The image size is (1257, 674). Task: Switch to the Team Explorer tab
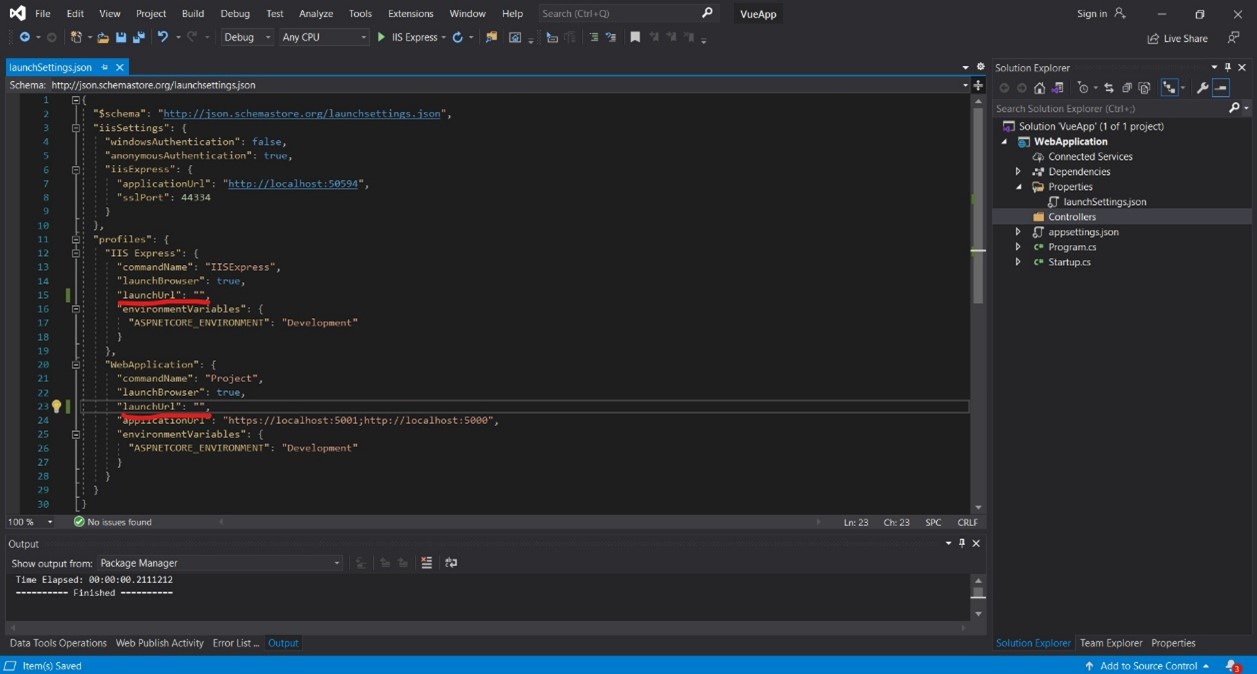[1110, 643]
